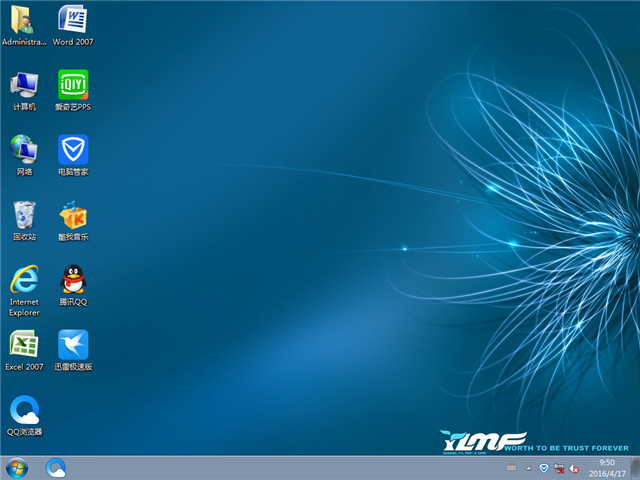Viewport: 640px width, 480px height.
Task: Click the keyboard input method tray icon
Action: (511, 468)
